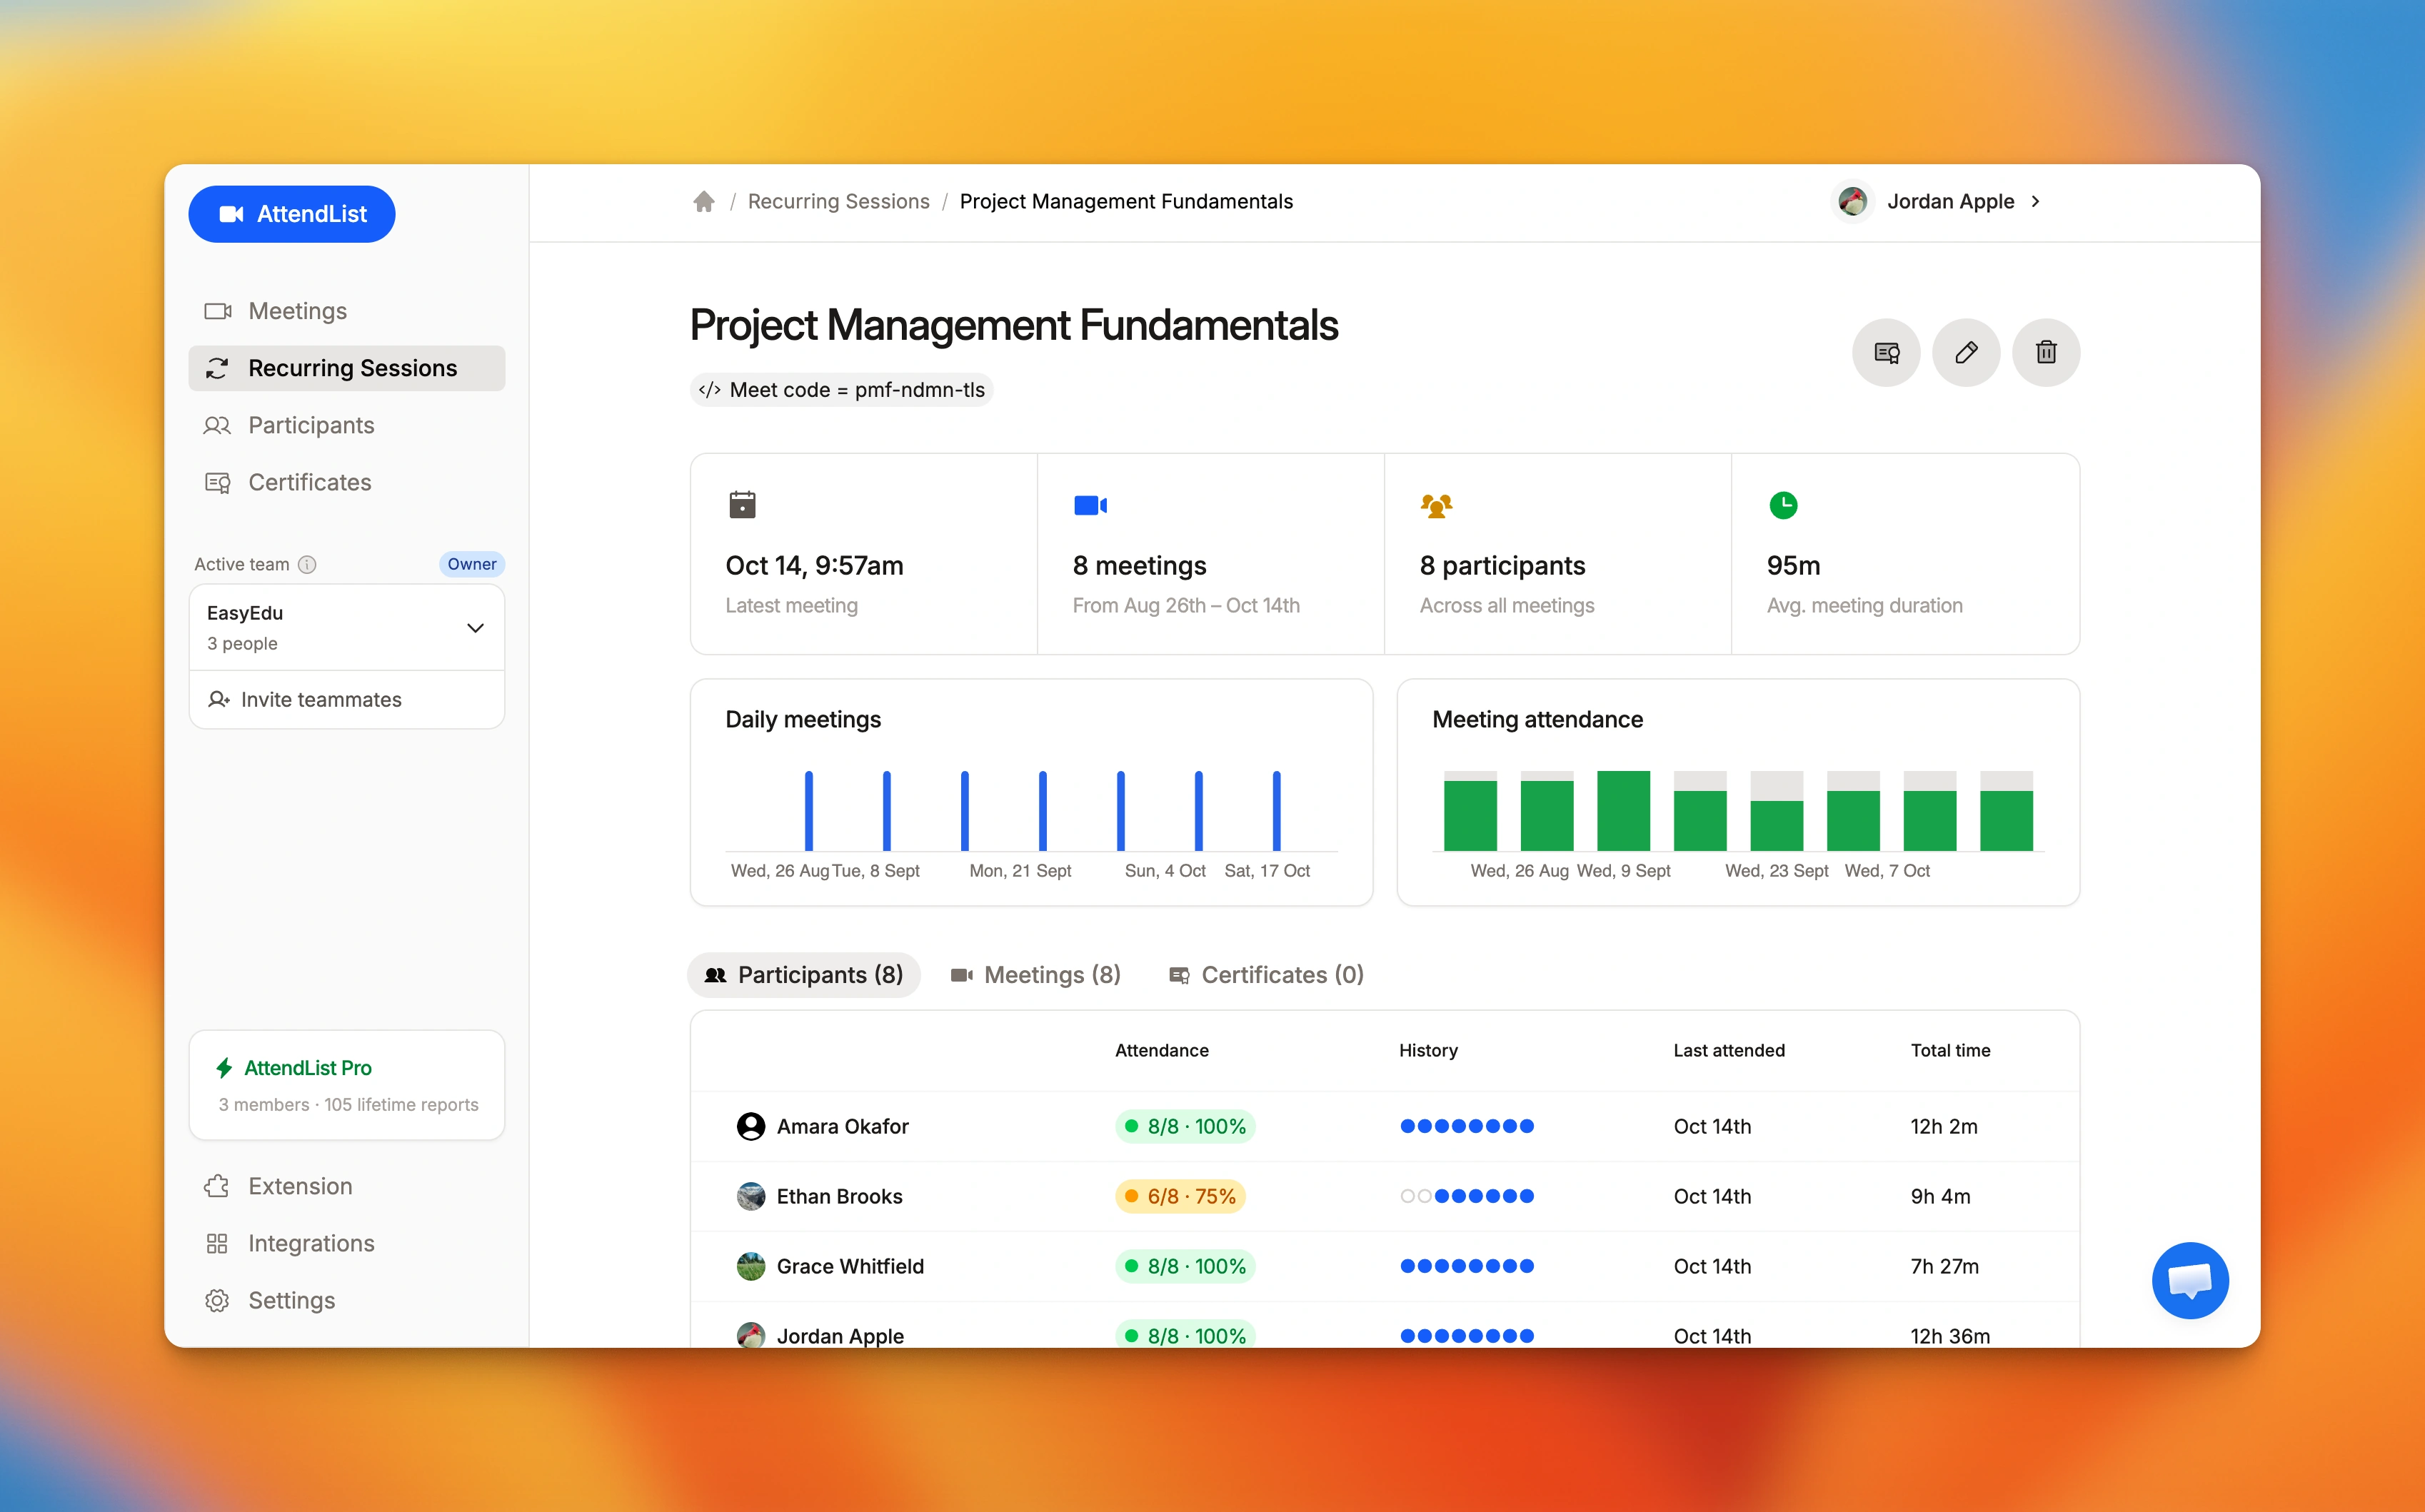
Task: Click the calendar icon in latest meeting card
Action: click(742, 505)
